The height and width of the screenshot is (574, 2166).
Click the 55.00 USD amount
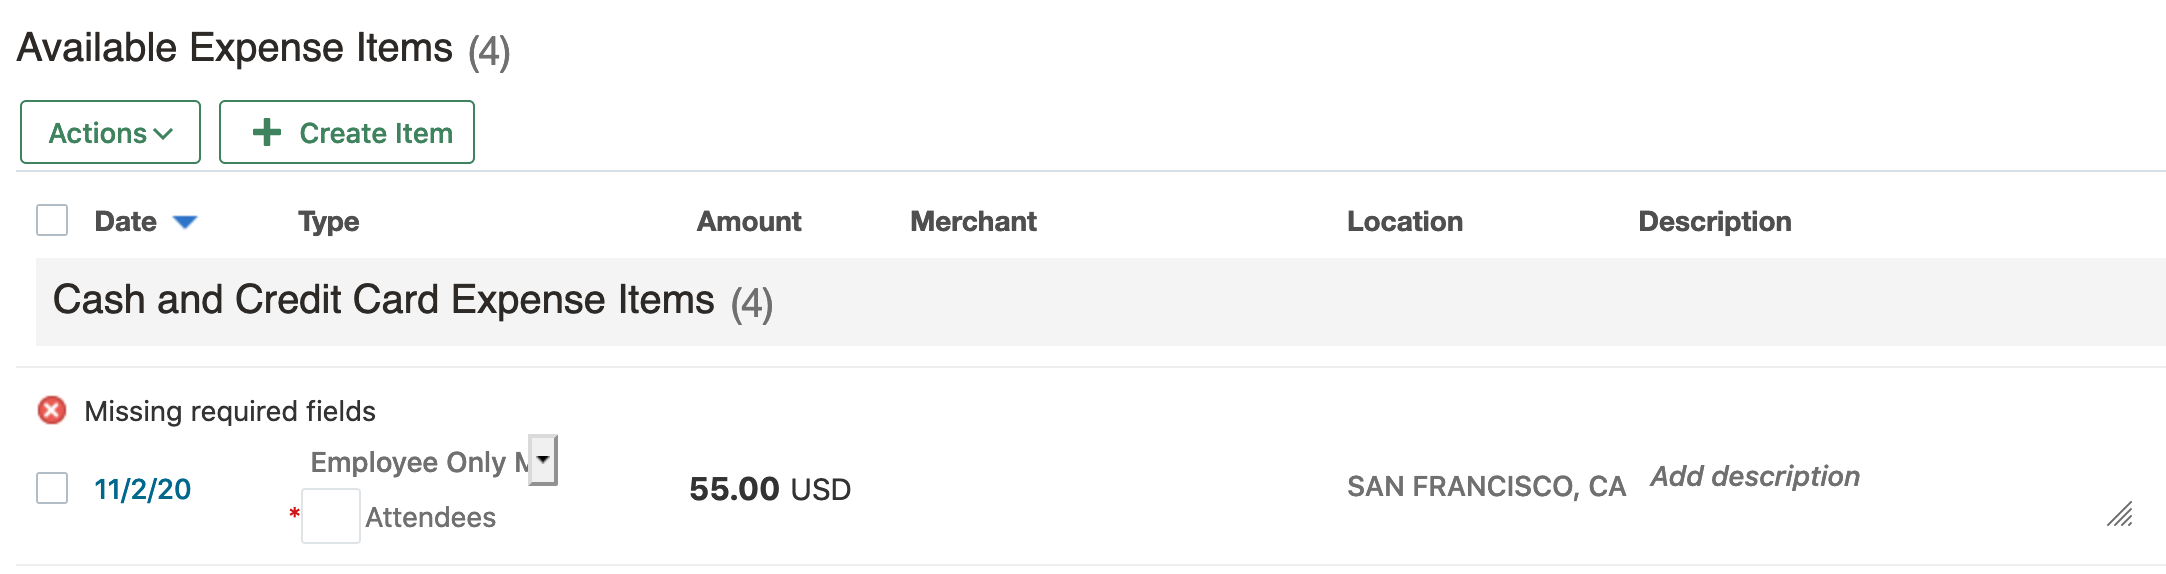coord(770,489)
